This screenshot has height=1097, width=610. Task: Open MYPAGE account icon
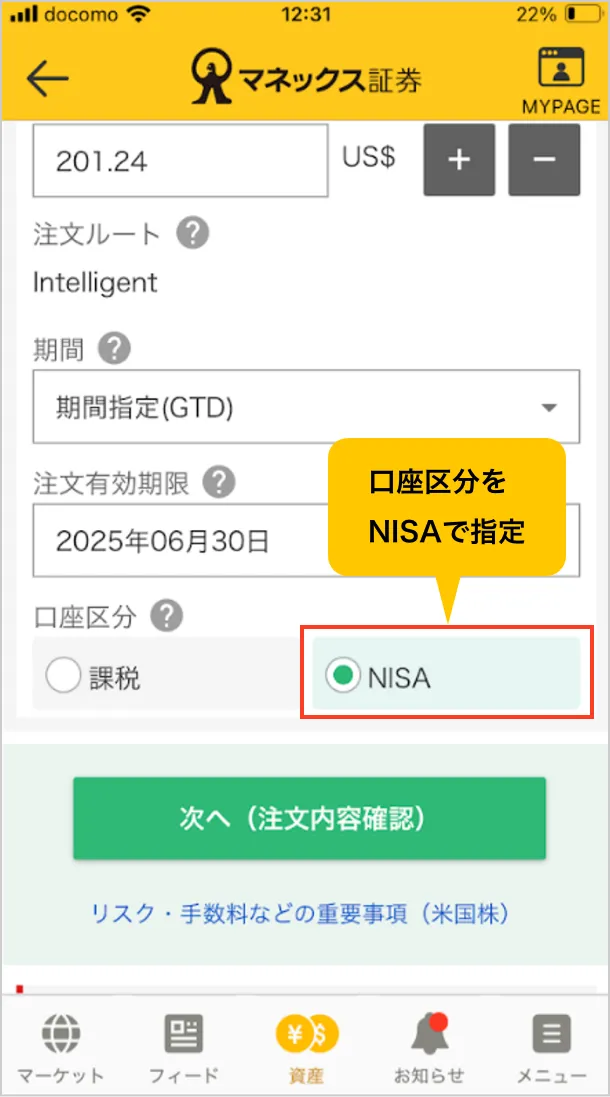coord(560,79)
